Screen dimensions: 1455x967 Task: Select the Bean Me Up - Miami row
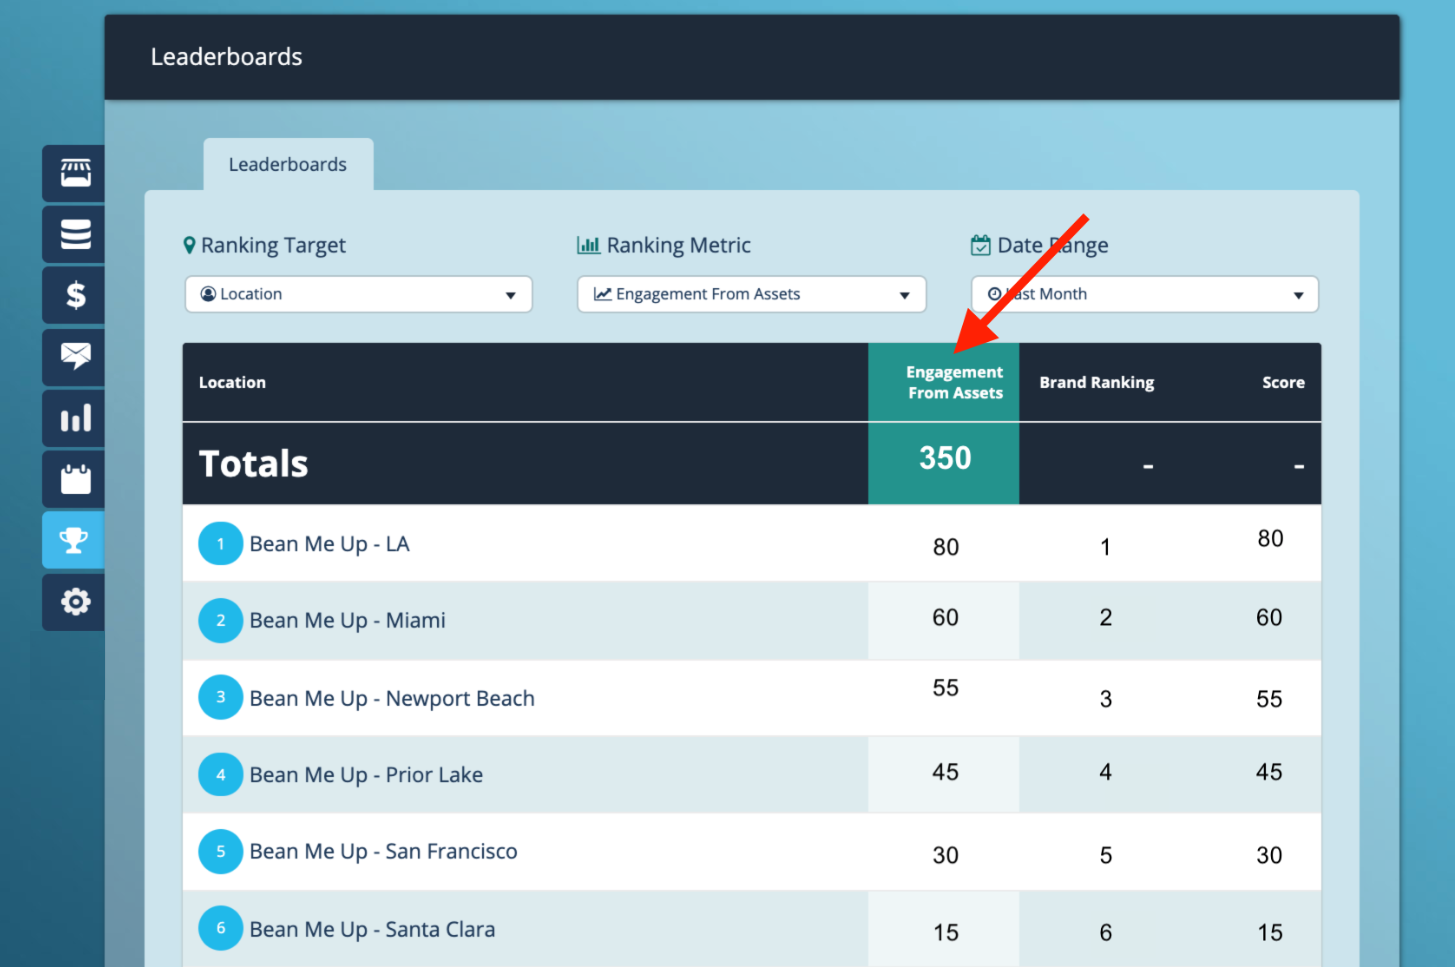[x=751, y=621]
